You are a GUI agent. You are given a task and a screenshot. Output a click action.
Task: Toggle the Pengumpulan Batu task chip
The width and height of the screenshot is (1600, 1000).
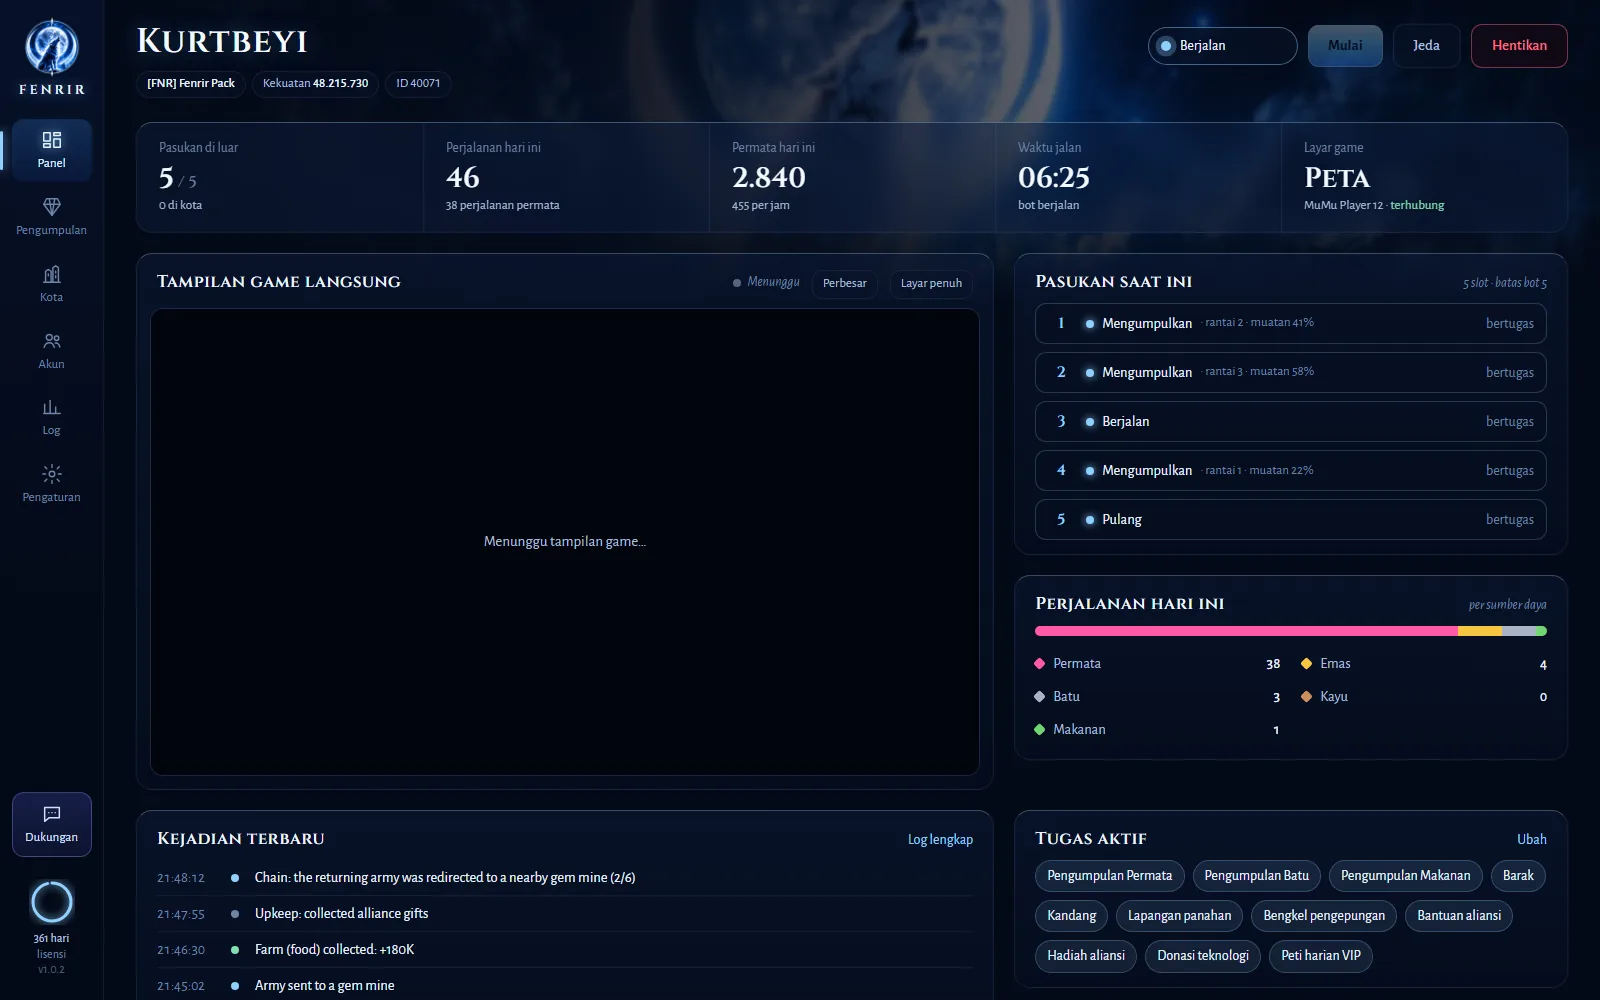point(1257,876)
